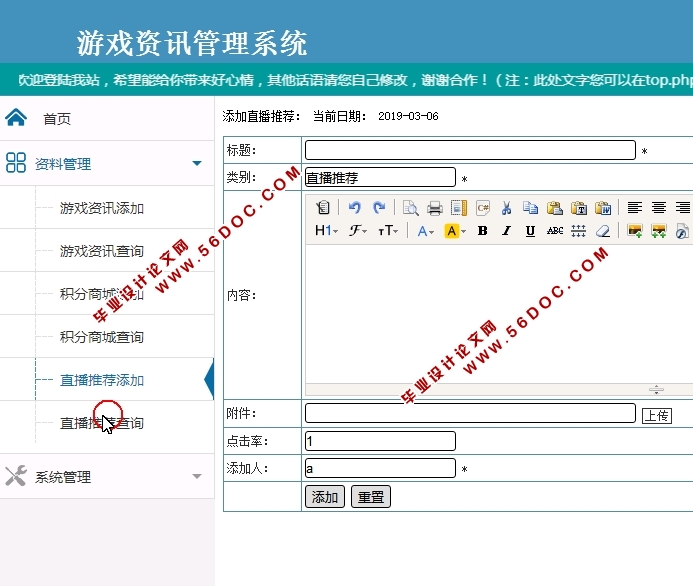Click the 上传 upload button
The image size is (693, 586).
657,415
